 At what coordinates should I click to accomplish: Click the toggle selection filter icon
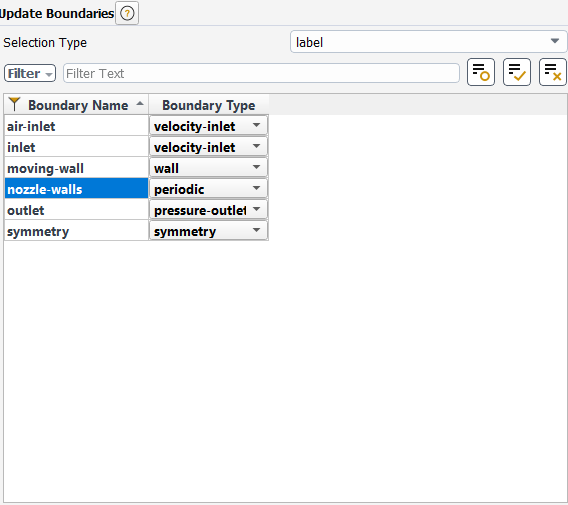tap(481, 72)
